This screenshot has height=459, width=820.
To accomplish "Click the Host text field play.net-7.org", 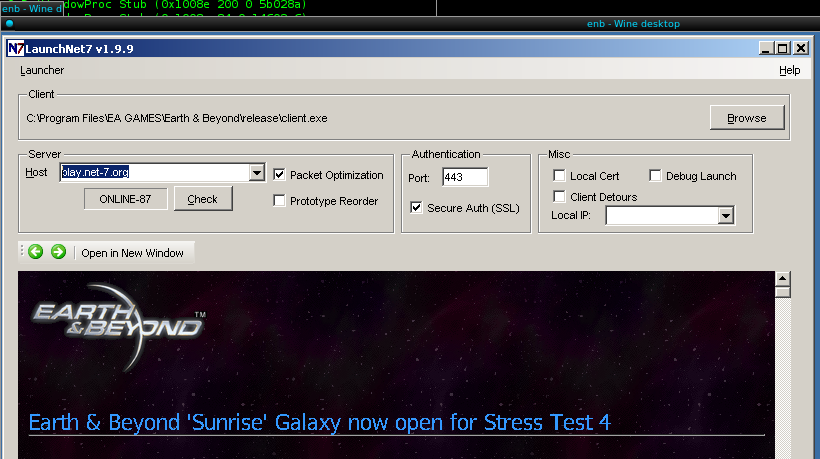I will coord(155,173).
